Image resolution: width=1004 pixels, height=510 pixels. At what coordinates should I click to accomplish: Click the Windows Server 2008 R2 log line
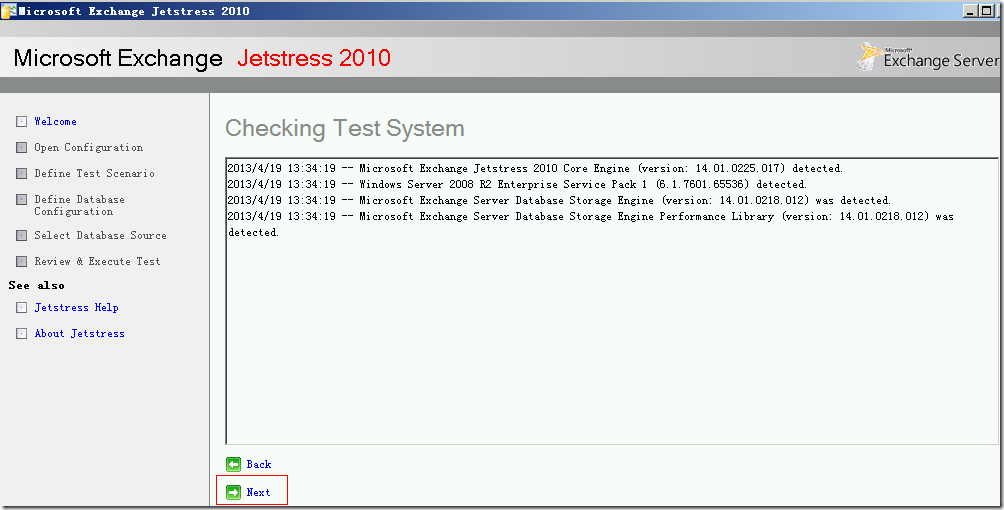point(517,185)
